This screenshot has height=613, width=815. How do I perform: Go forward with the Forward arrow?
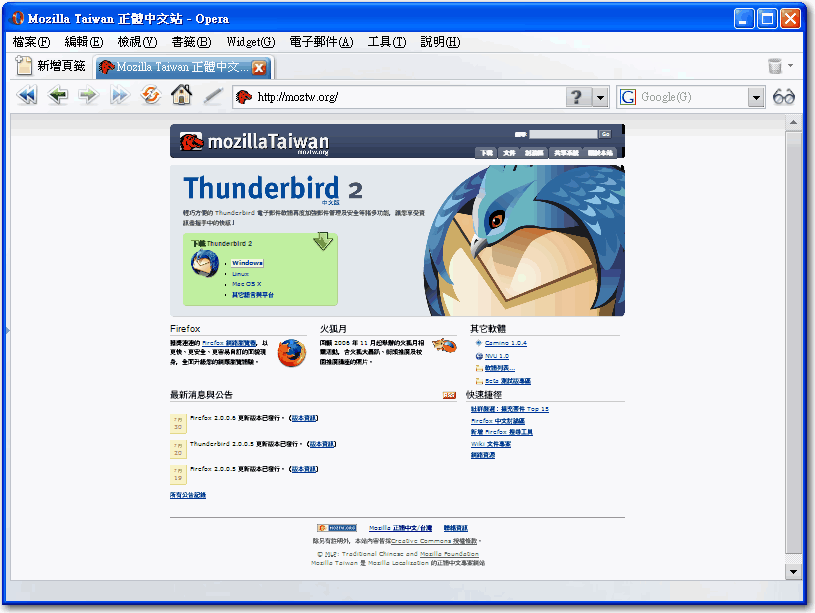pyautogui.click(x=88, y=96)
